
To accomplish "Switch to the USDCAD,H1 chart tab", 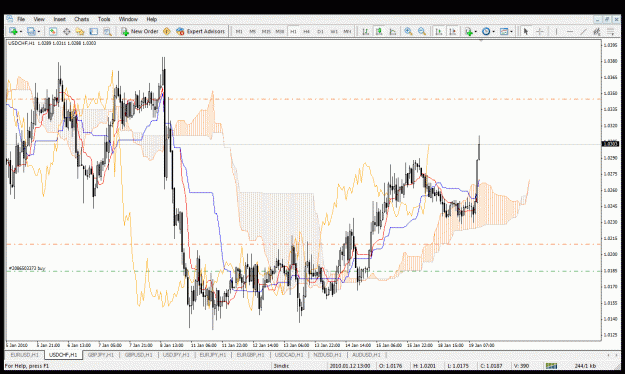I will [289, 355].
